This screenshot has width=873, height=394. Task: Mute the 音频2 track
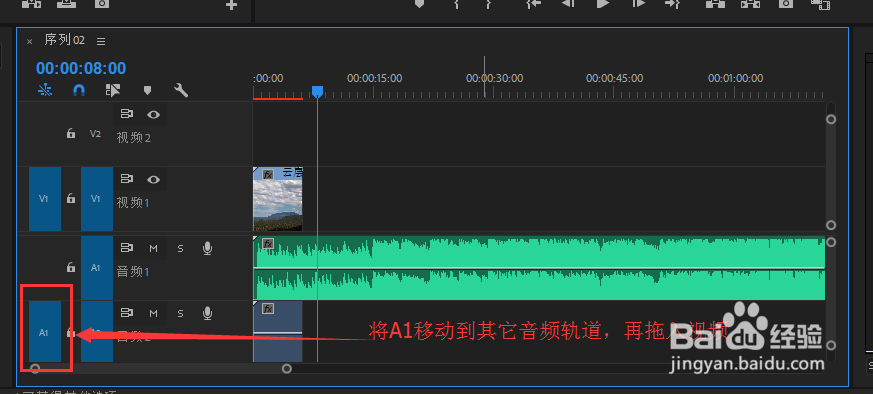pos(154,313)
